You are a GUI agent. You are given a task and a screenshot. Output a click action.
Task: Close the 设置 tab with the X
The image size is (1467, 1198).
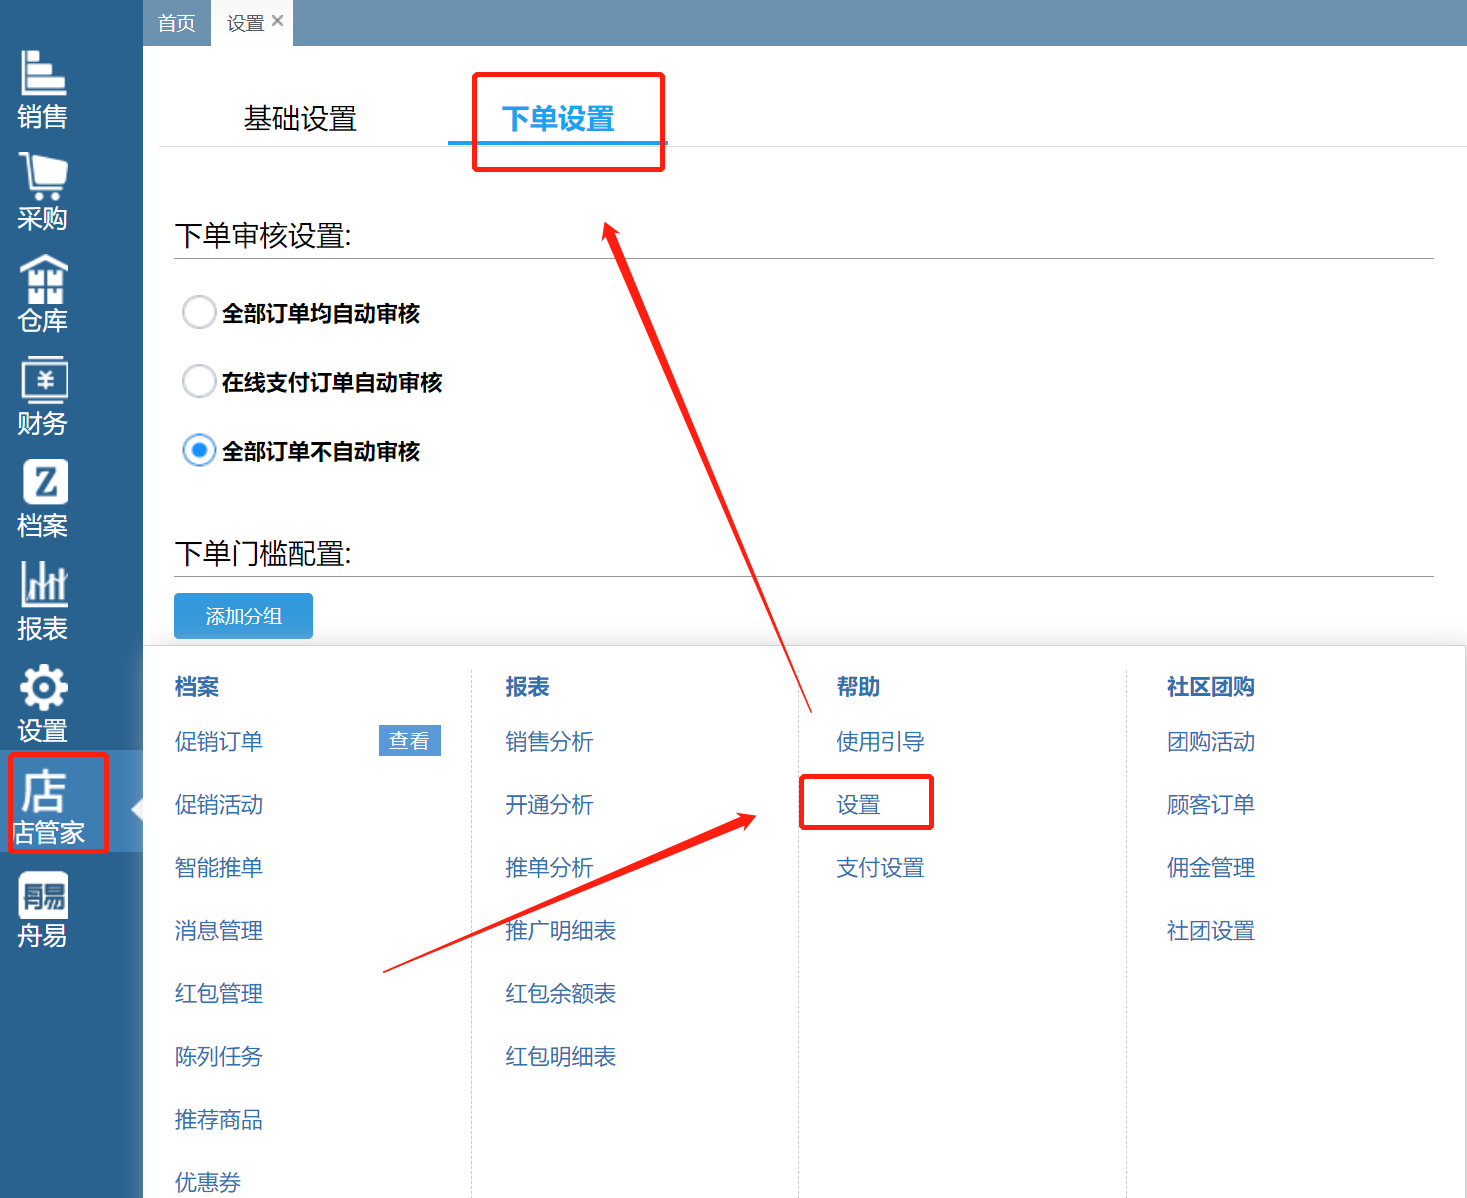278,20
